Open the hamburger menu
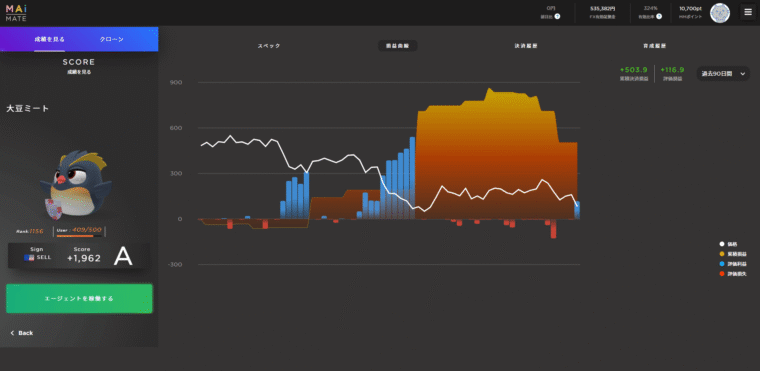Viewport: 760px width, 371px height. point(747,13)
